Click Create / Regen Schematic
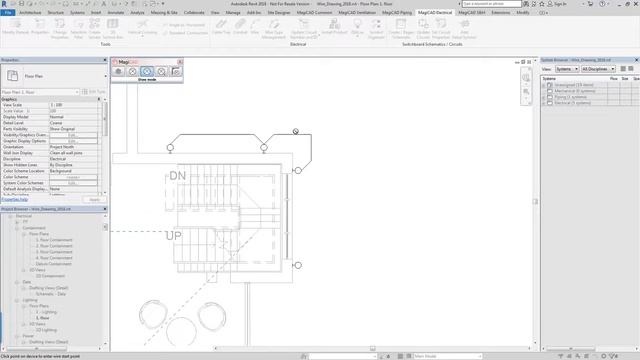 [401, 29]
